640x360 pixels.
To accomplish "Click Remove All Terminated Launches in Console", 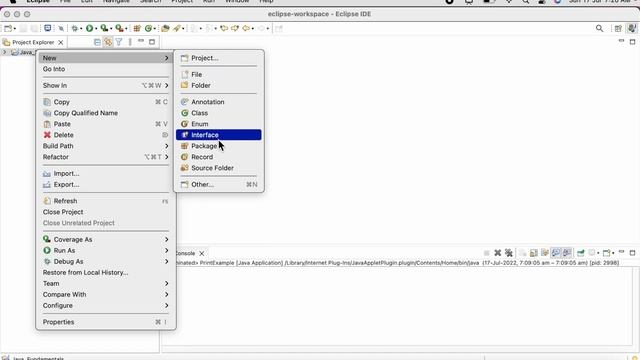I will click(509, 253).
